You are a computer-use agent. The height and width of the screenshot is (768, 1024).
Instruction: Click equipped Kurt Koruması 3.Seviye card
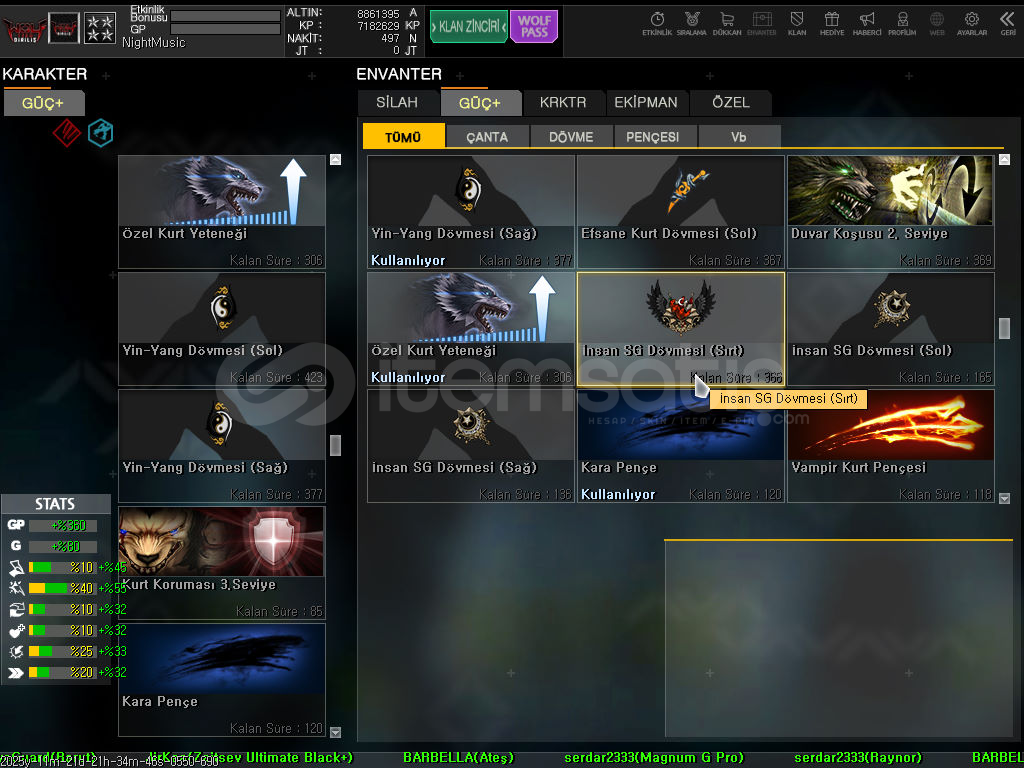222,563
